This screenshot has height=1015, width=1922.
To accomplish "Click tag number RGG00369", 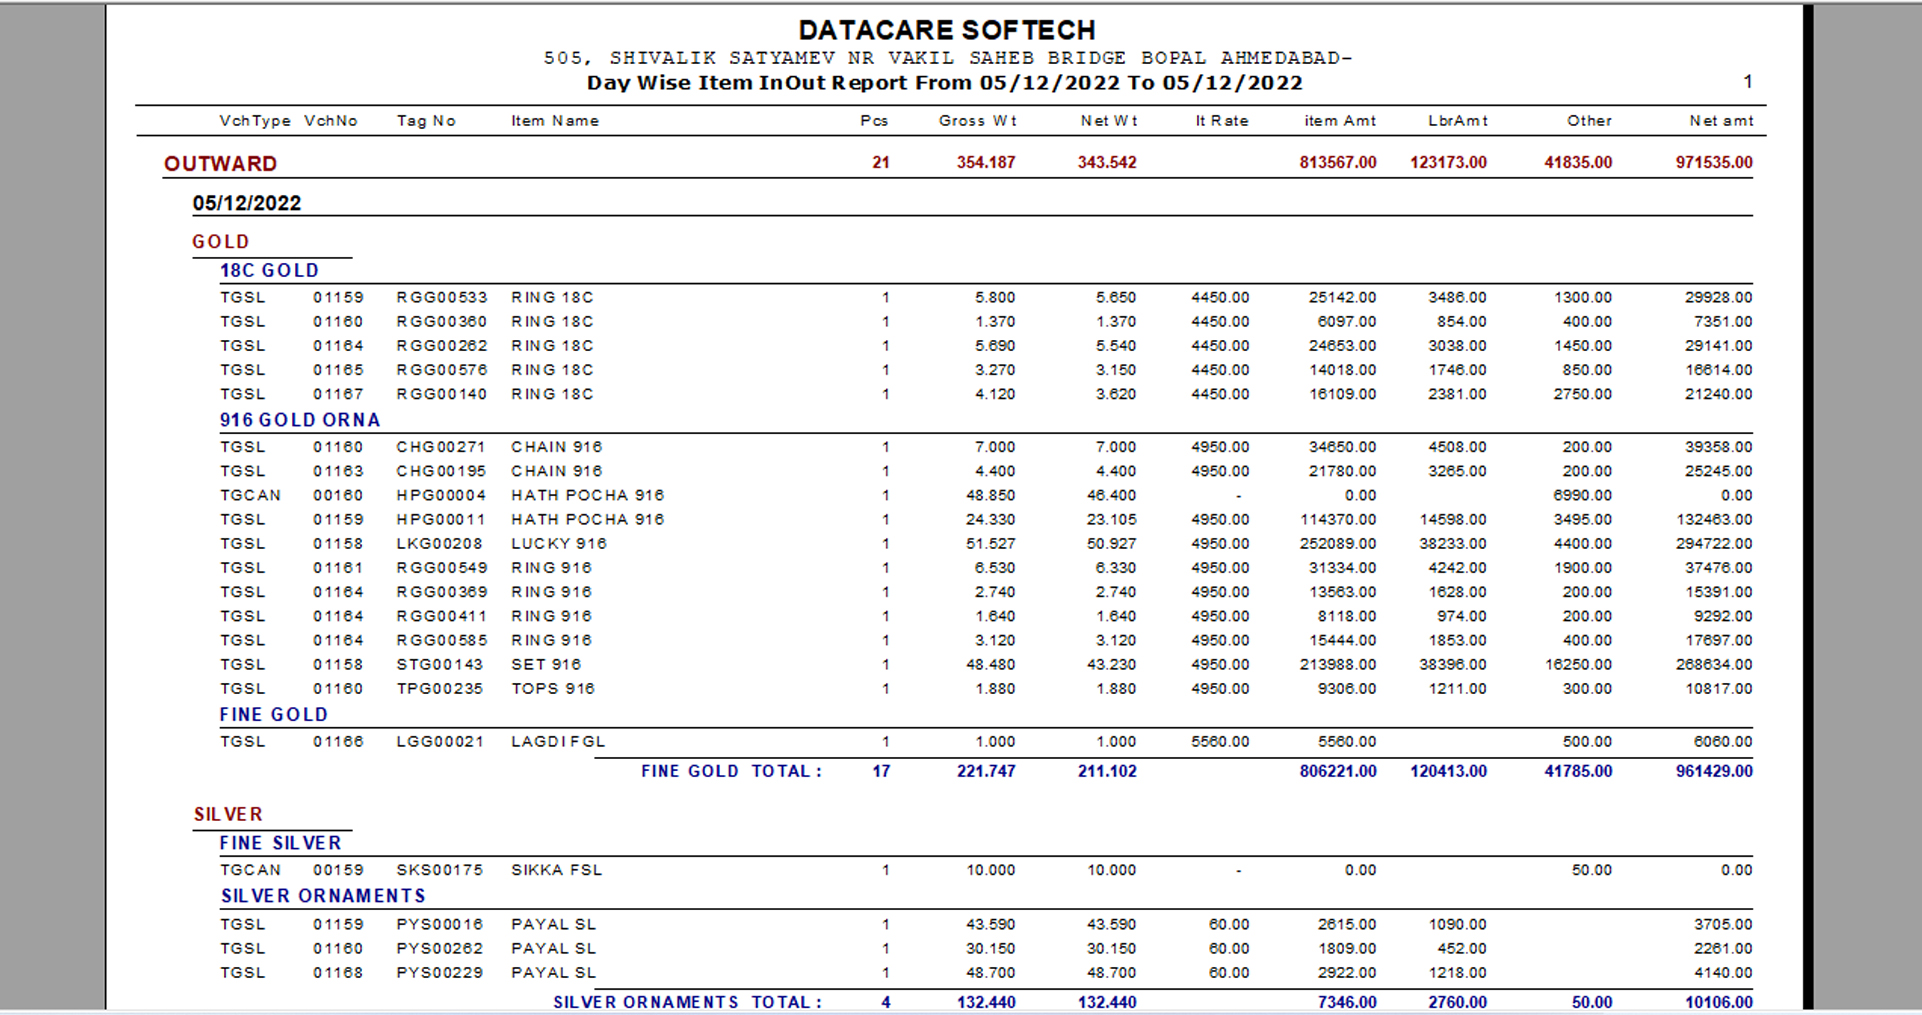I will coord(442,592).
